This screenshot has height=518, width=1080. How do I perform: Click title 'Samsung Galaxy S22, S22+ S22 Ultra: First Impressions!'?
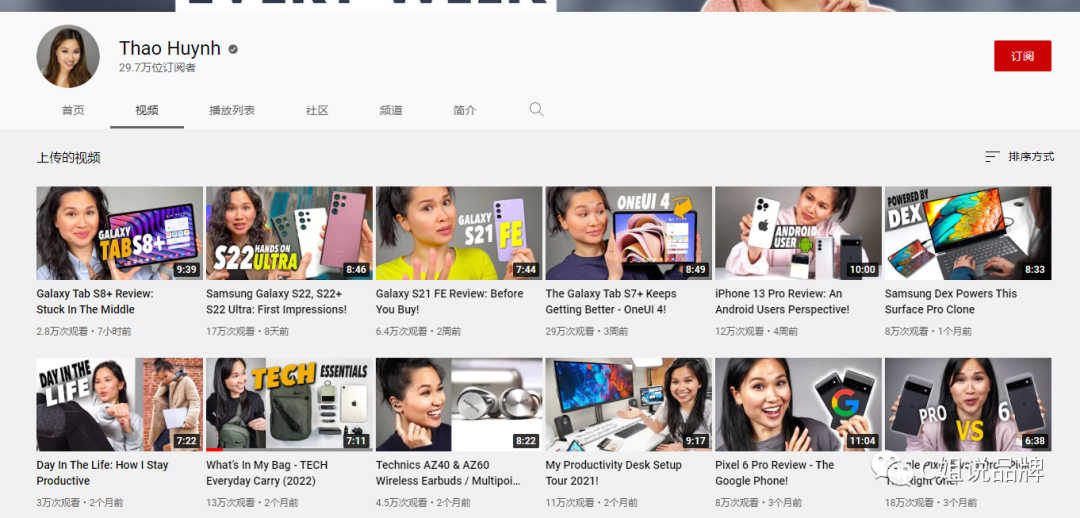pos(276,301)
